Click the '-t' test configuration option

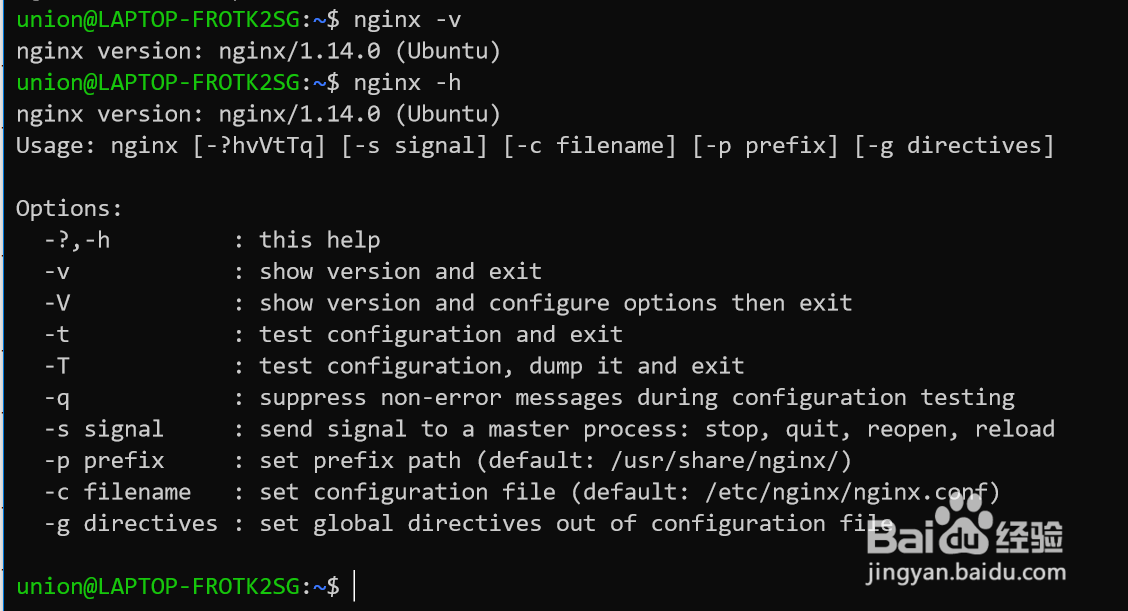tap(333, 335)
